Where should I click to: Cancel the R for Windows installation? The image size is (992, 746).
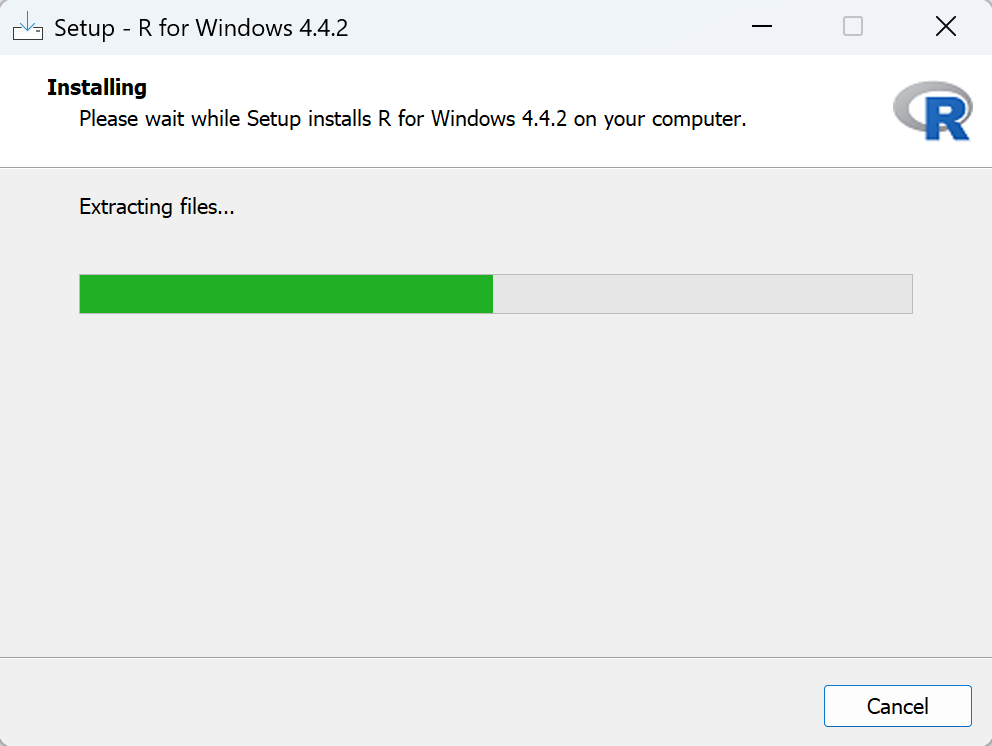tap(897, 706)
